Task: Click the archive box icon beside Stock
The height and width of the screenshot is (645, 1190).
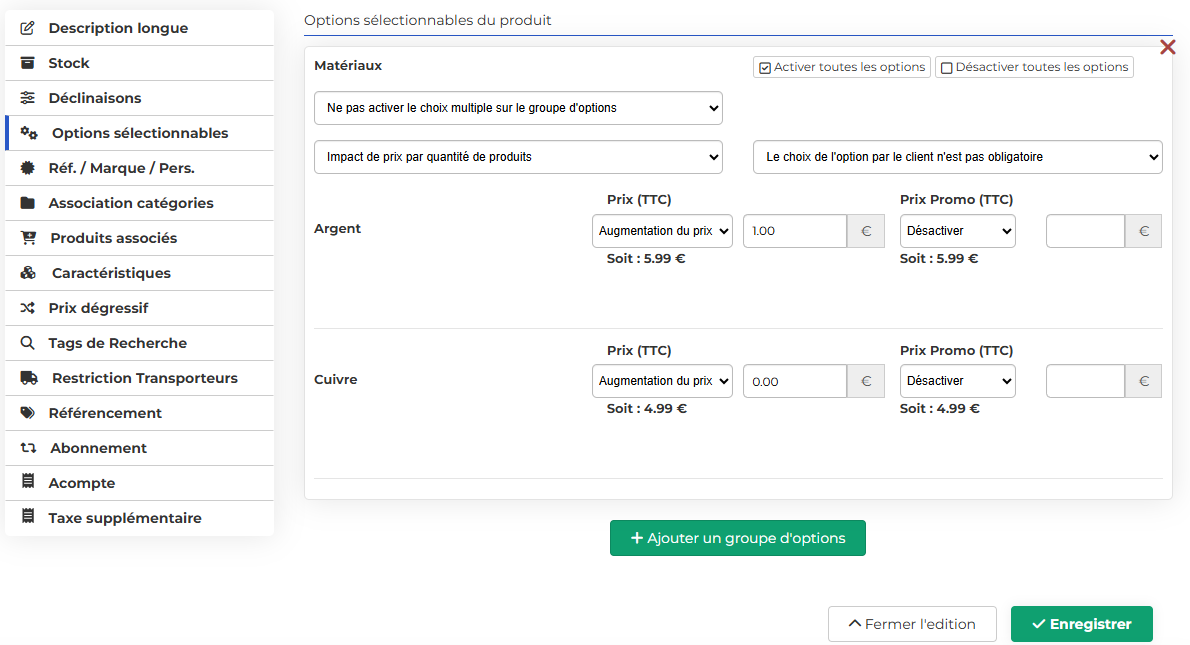Action: tap(27, 63)
